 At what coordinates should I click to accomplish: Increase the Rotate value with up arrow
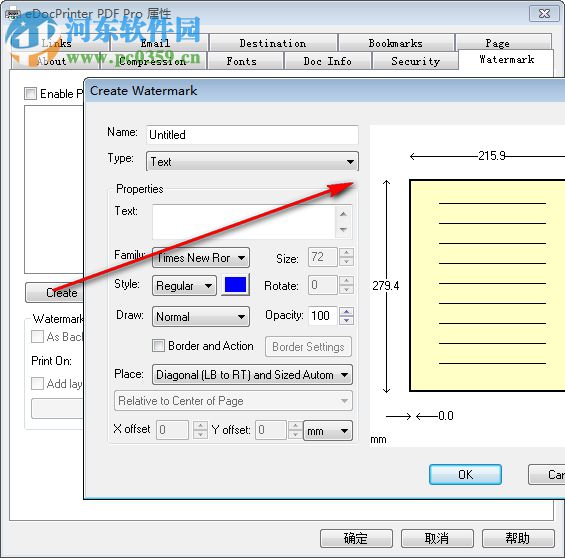(346, 281)
